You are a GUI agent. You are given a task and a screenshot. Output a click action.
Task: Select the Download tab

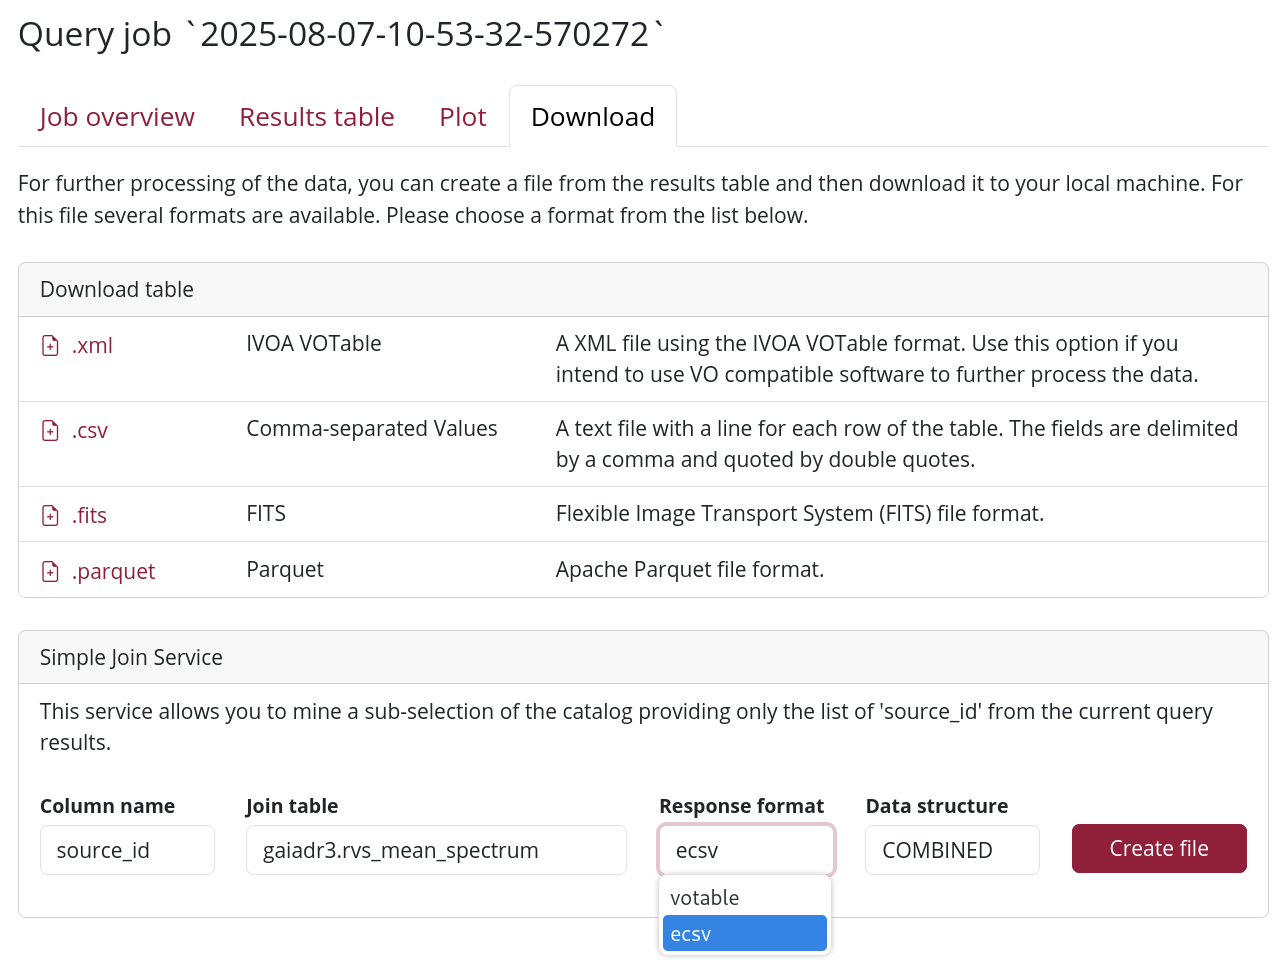point(593,117)
